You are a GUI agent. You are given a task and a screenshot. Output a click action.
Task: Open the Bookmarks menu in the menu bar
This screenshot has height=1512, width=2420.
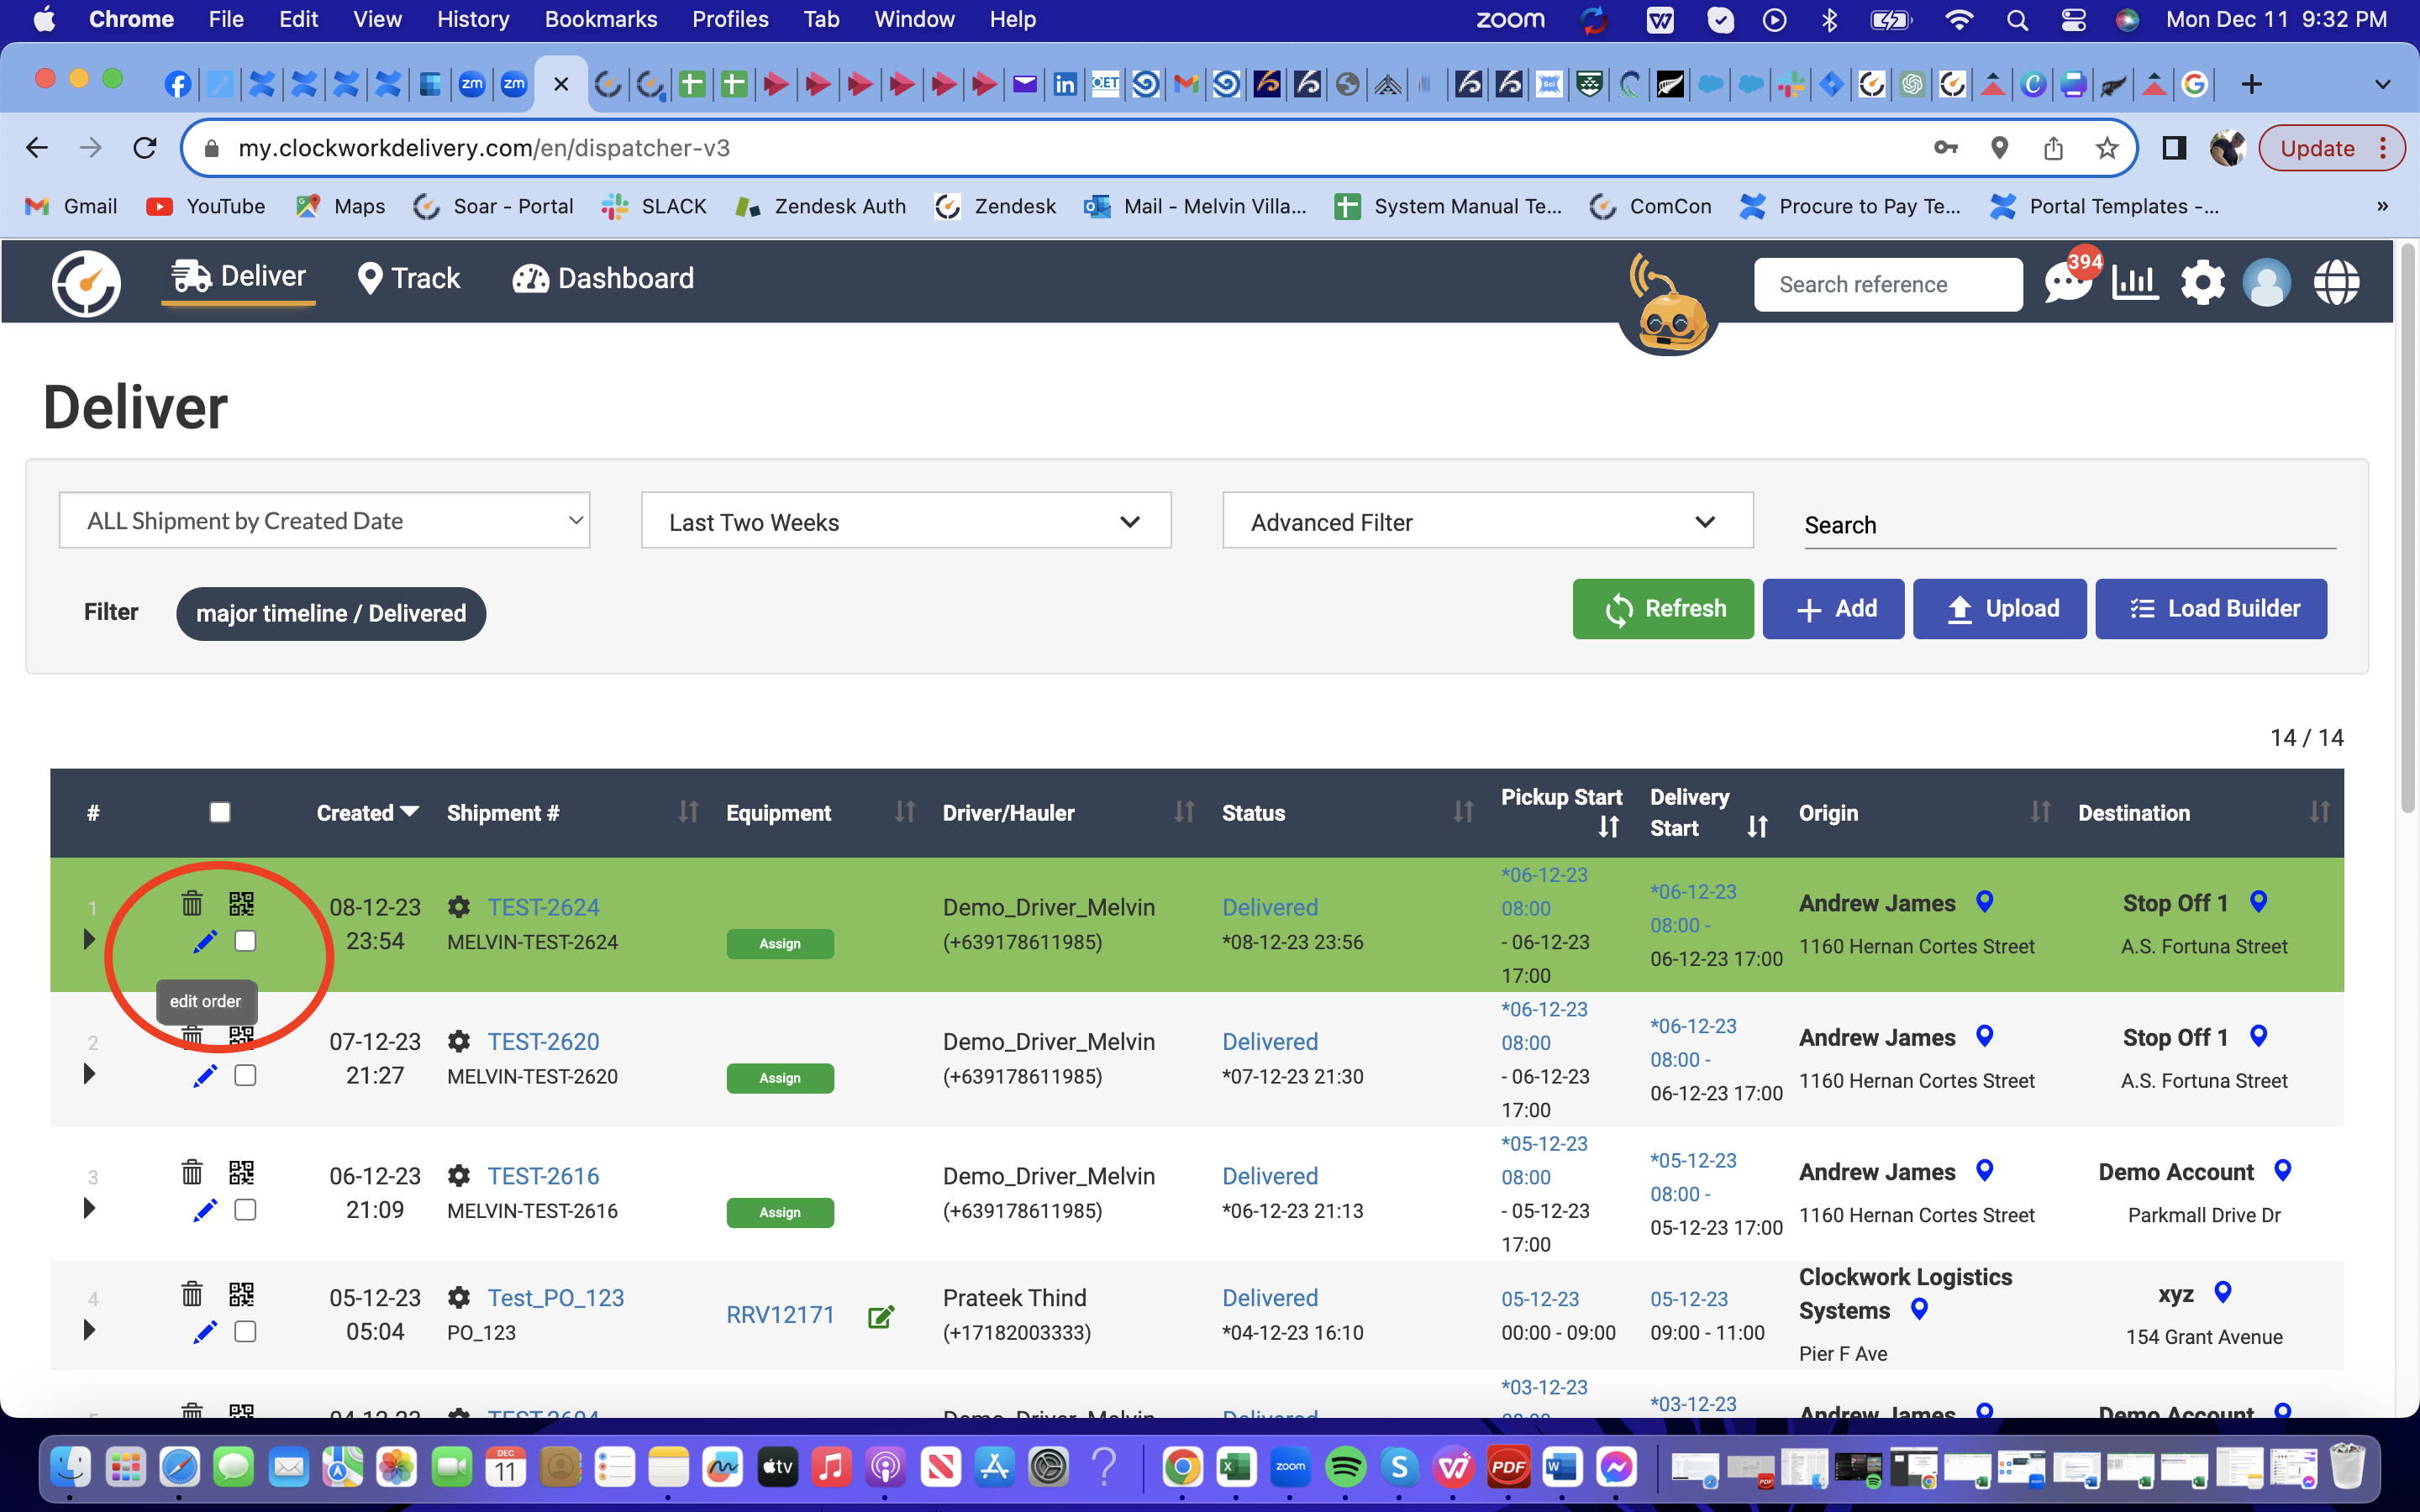click(600, 19)
